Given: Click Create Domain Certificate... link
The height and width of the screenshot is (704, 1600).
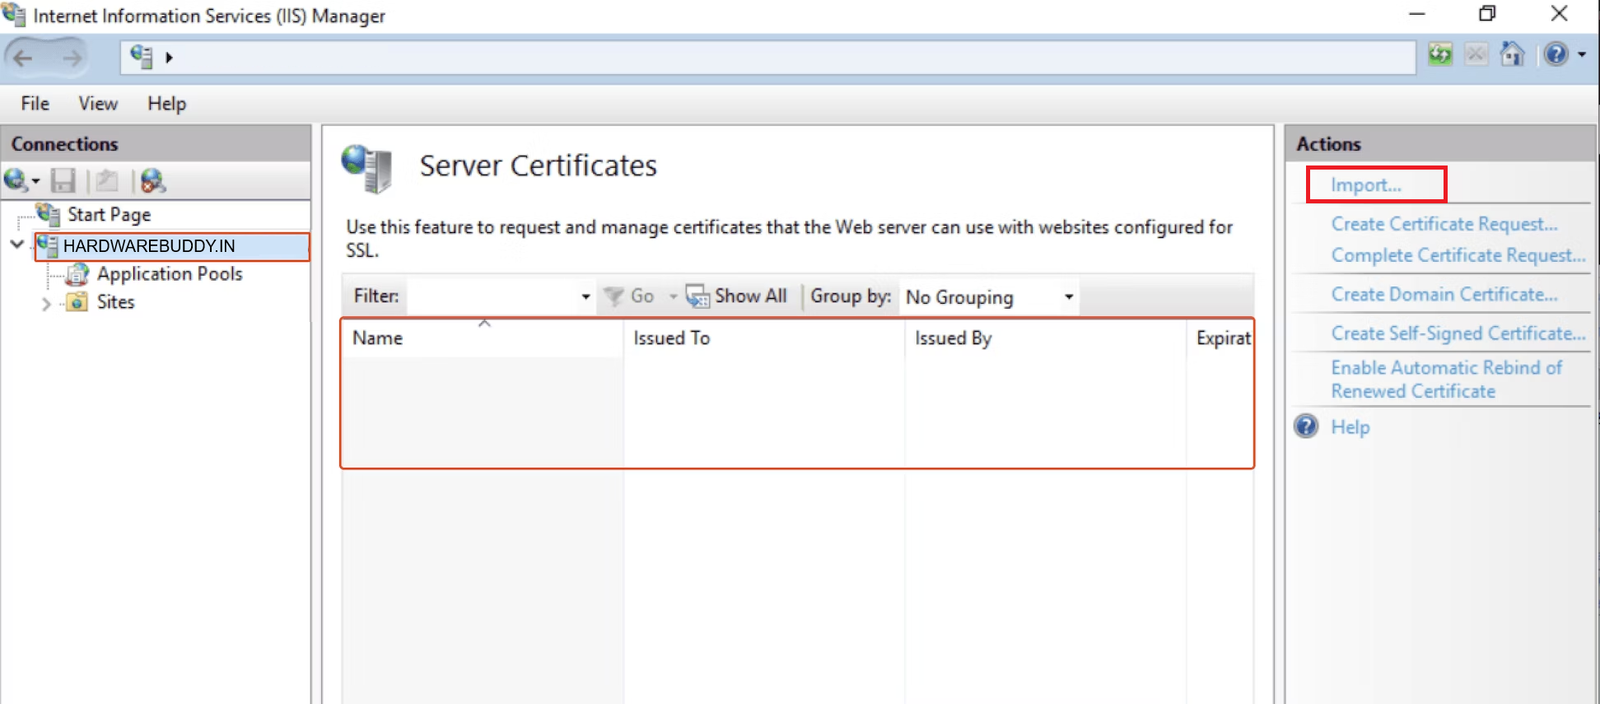Looking at the screenshot, I should pos(1444,294).
